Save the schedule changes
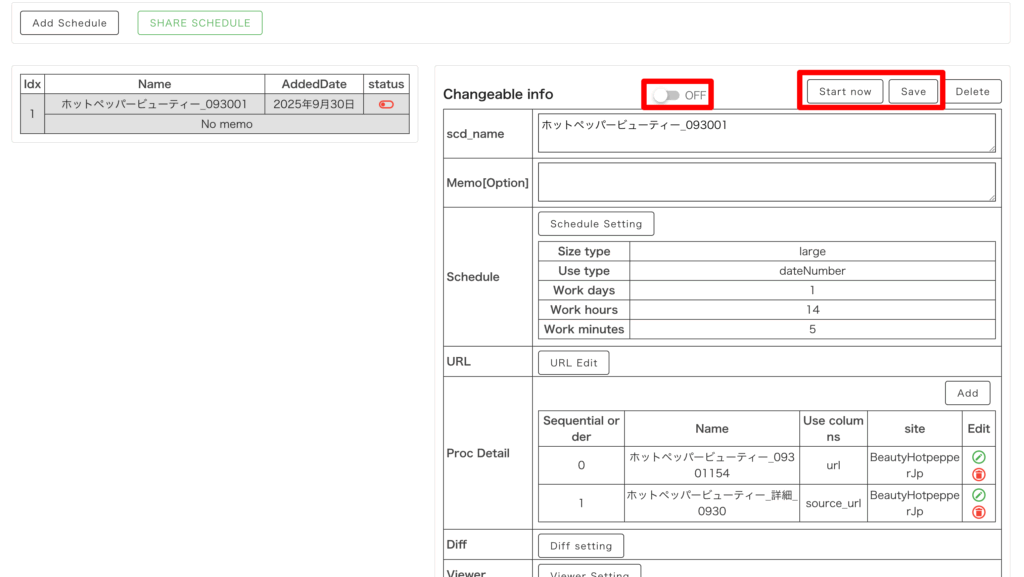 click(913, 91)
